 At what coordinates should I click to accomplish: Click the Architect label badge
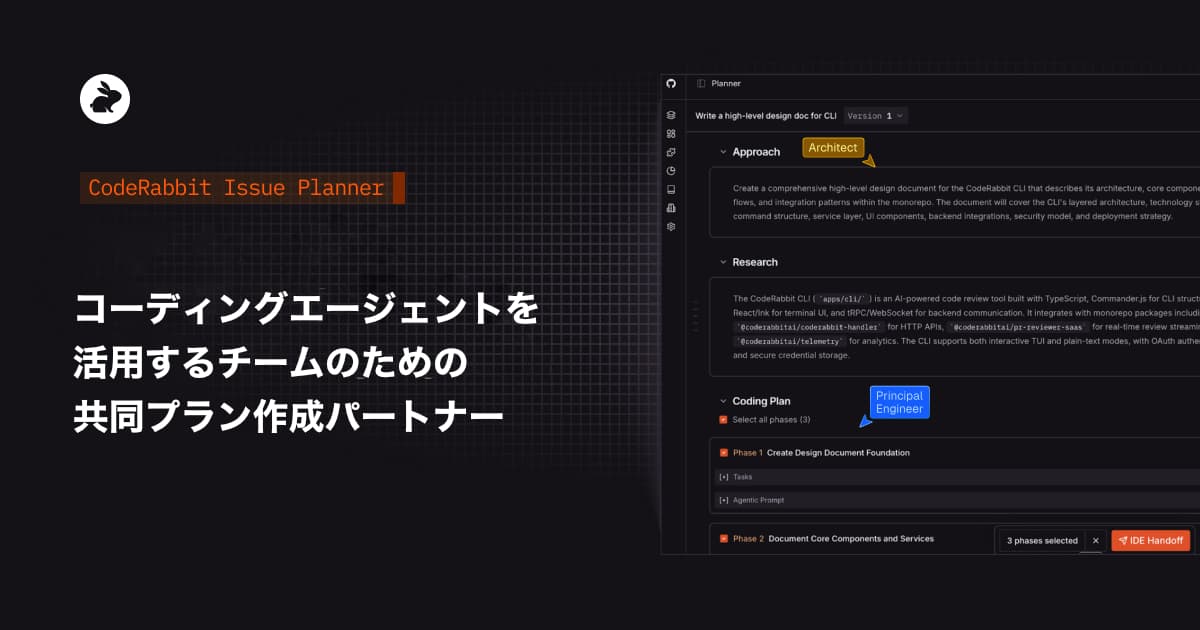point(832,147)
